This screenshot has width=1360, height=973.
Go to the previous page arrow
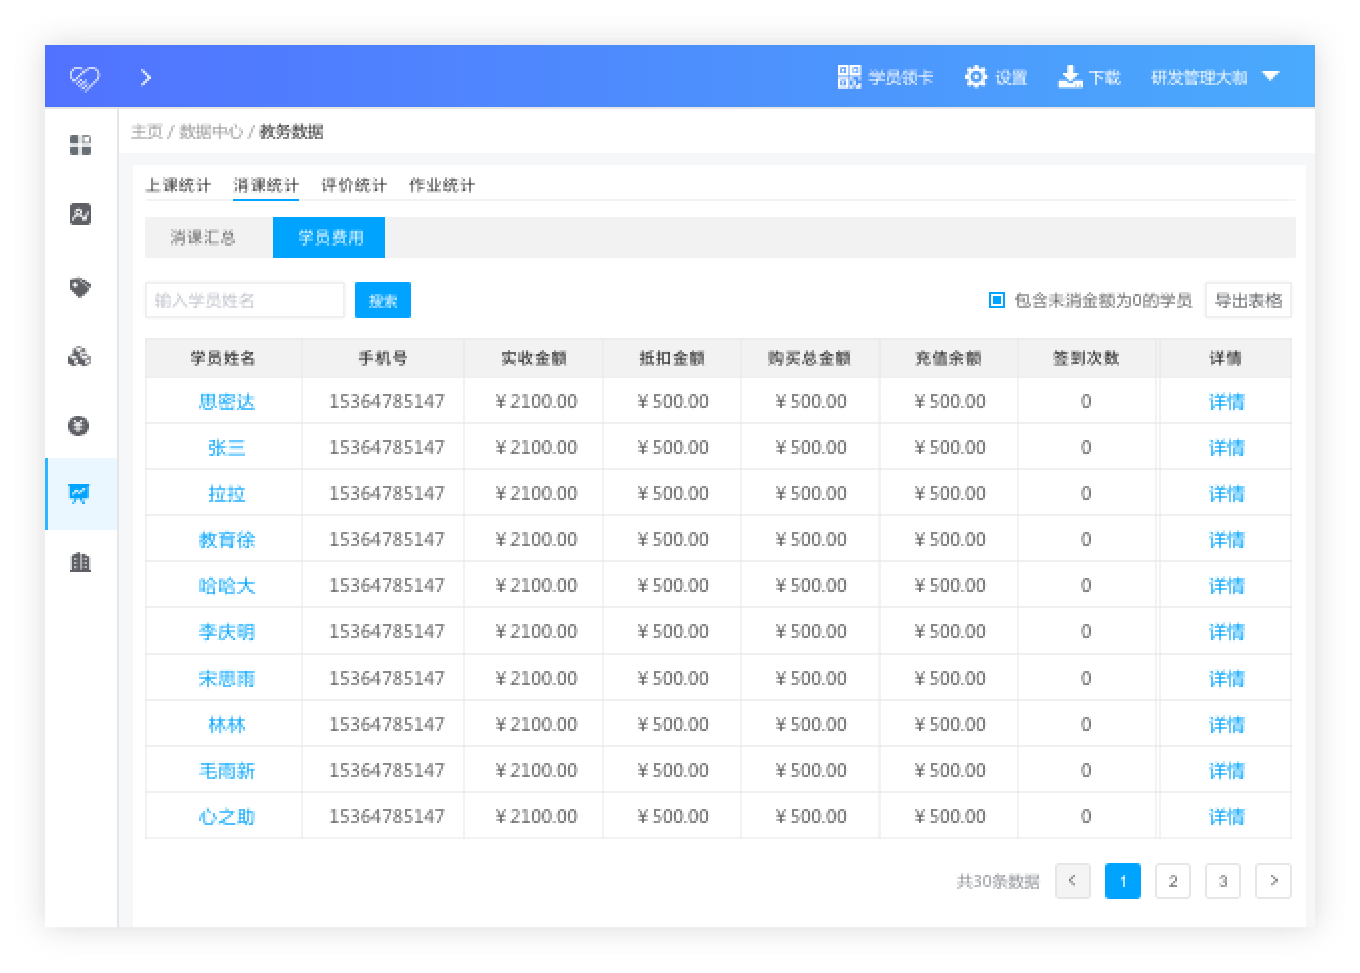pos(1073,881)
